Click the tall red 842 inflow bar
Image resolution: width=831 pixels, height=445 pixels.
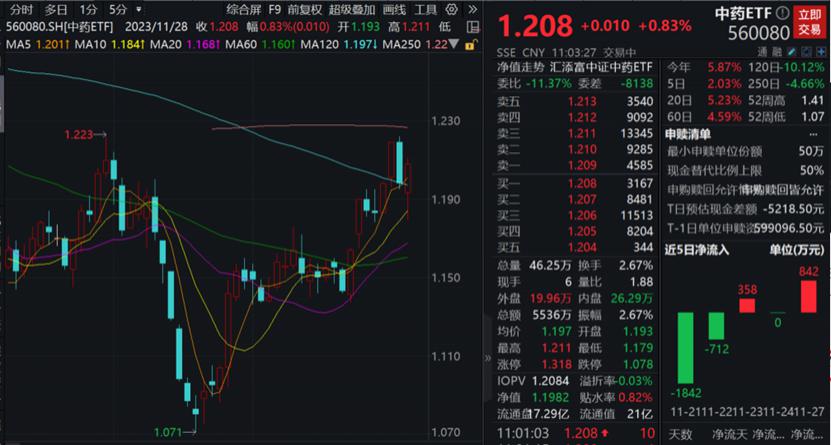(x=808, y=295)
